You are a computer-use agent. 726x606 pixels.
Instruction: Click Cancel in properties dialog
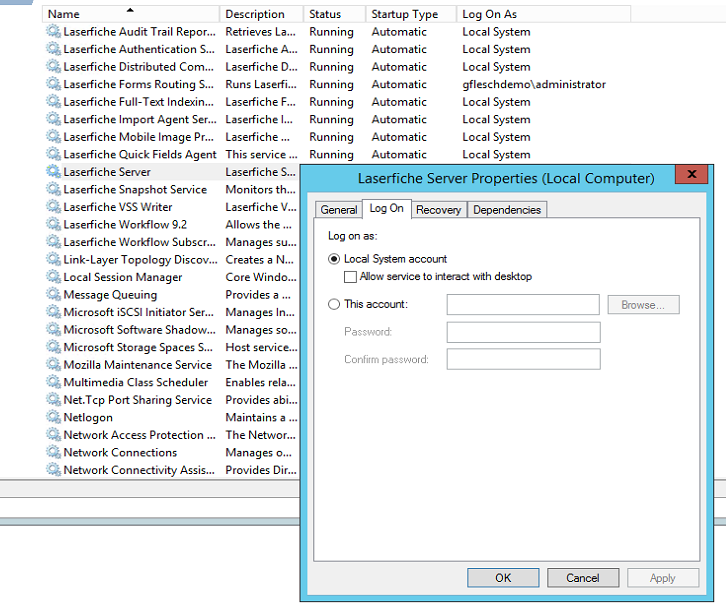(x=583, y=578)
